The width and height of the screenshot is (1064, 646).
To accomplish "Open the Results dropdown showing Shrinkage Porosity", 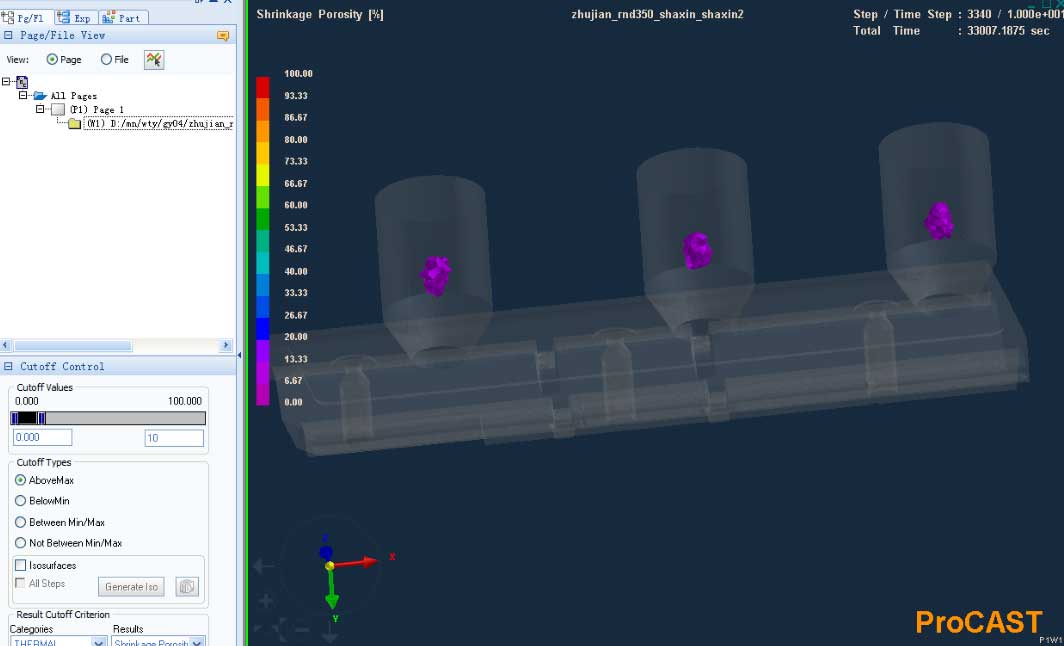I will [x=159, y=641].
